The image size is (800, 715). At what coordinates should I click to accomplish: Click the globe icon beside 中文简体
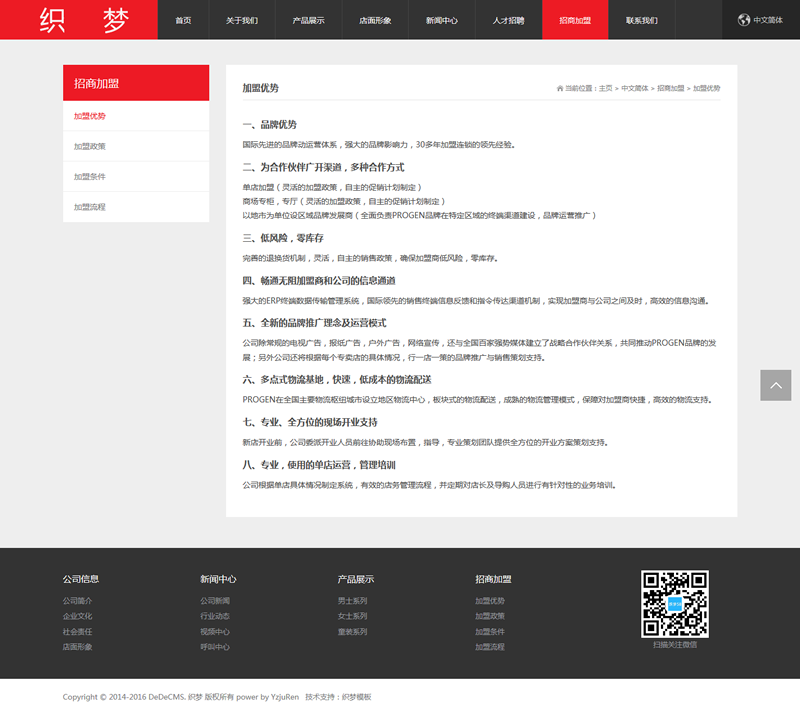point(743,20)
